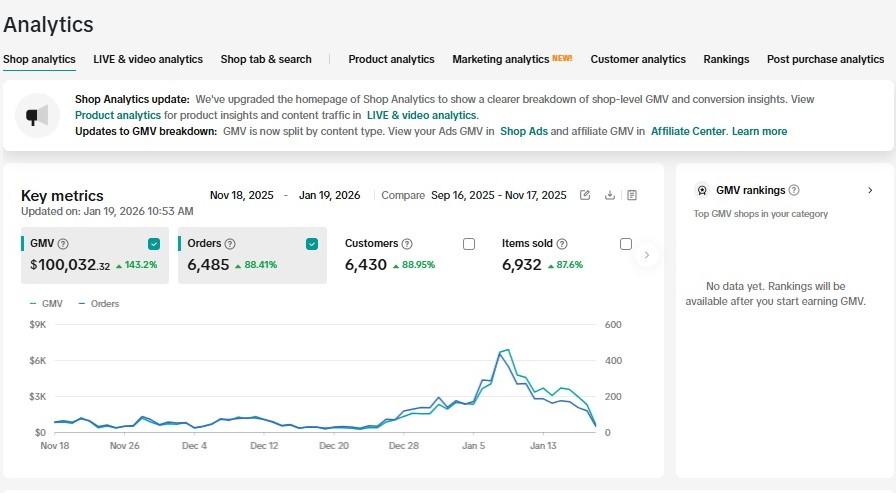Open the Marketing analytics tab
896x493 pixels.
coord(501,59)
